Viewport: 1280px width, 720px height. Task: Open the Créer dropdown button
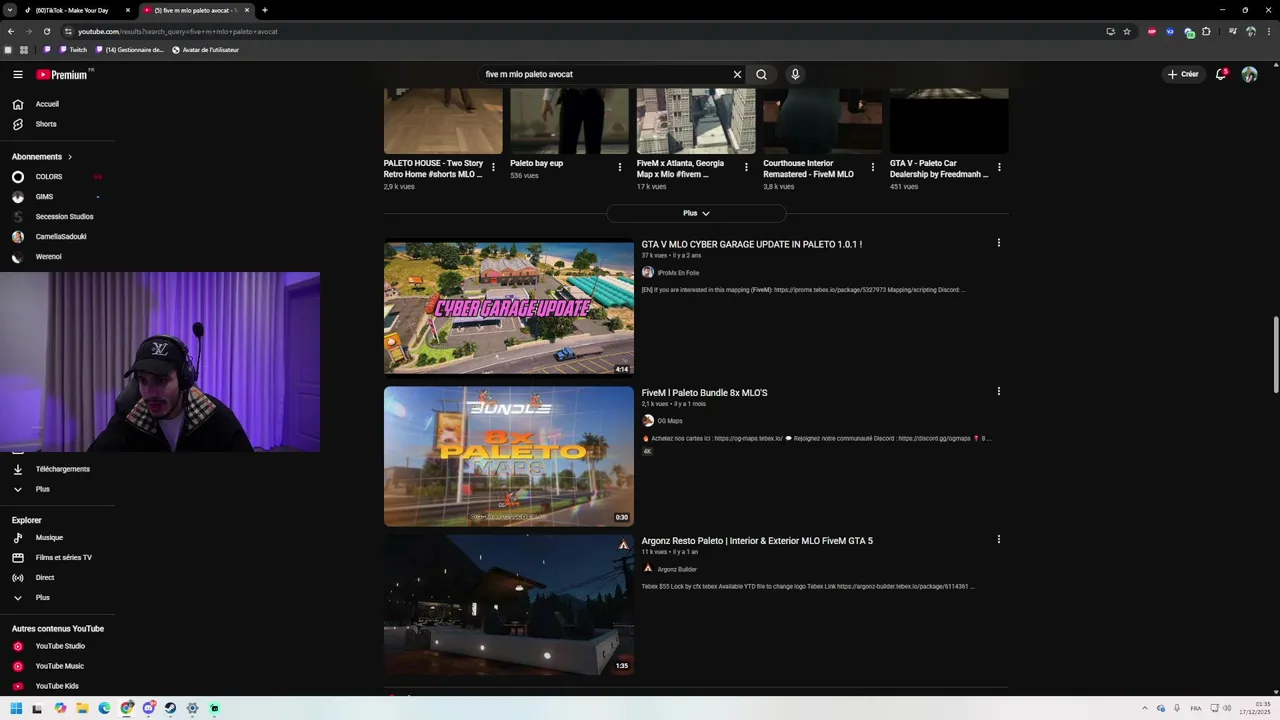point(1183,74)
